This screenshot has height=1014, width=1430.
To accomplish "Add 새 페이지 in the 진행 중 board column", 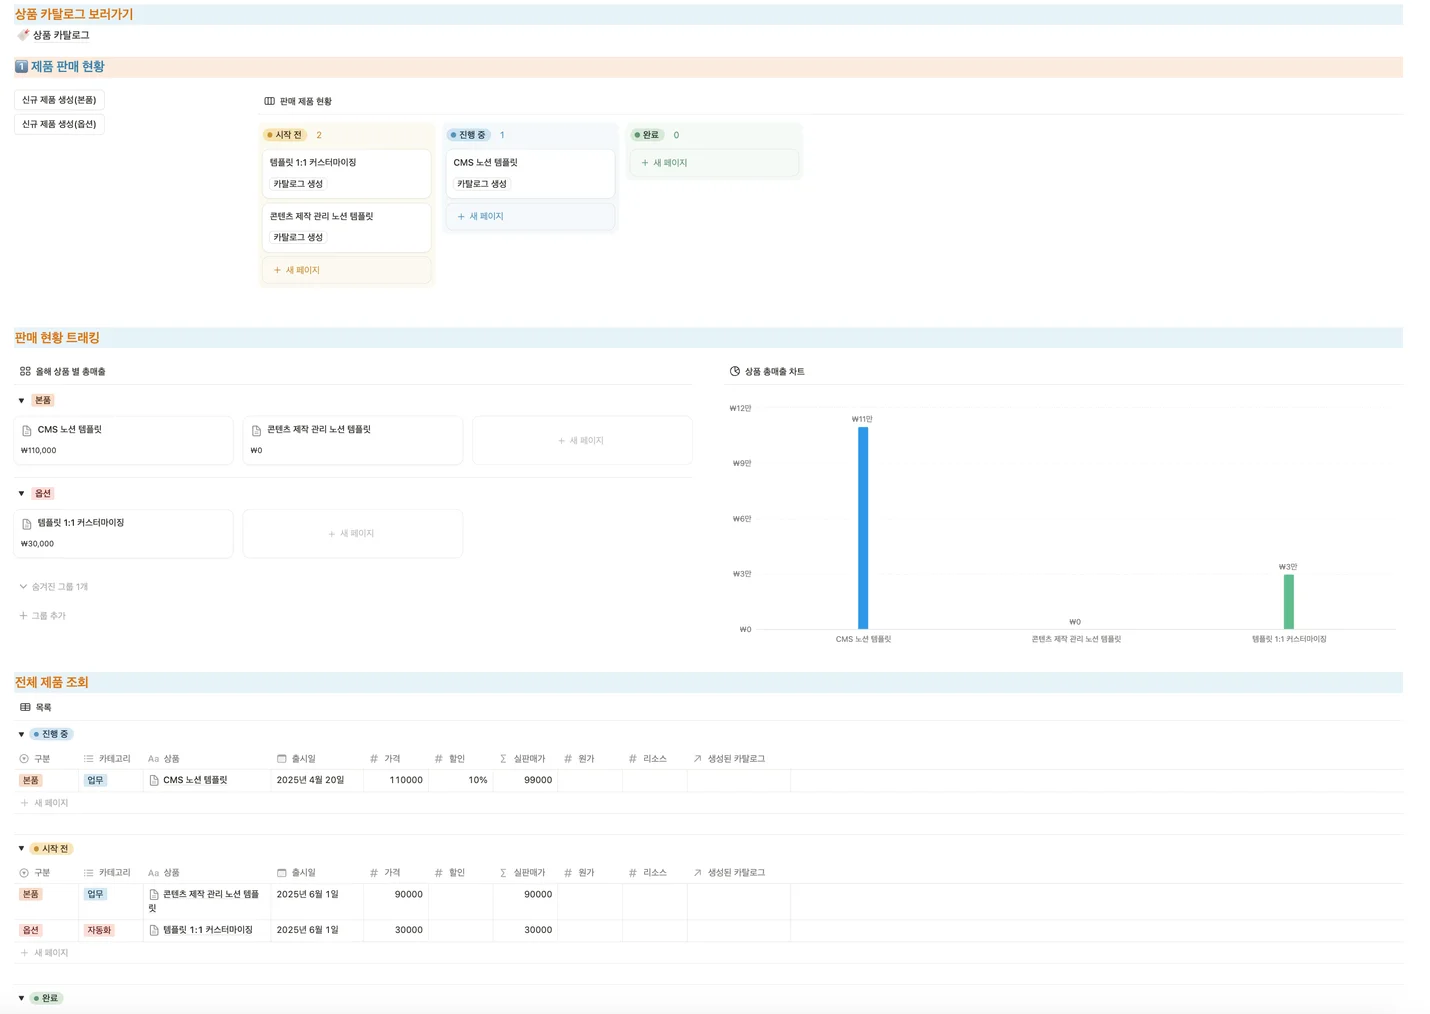I will [x=530, y=216].
